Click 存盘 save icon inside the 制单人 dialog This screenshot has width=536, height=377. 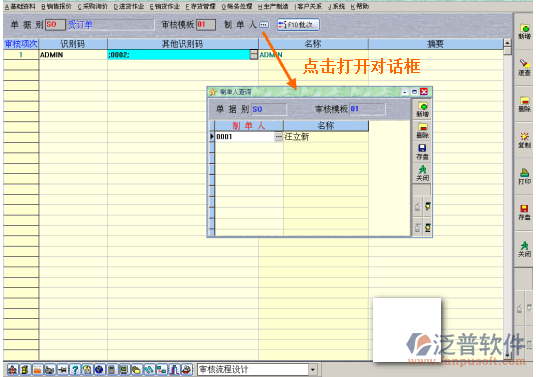422,152
